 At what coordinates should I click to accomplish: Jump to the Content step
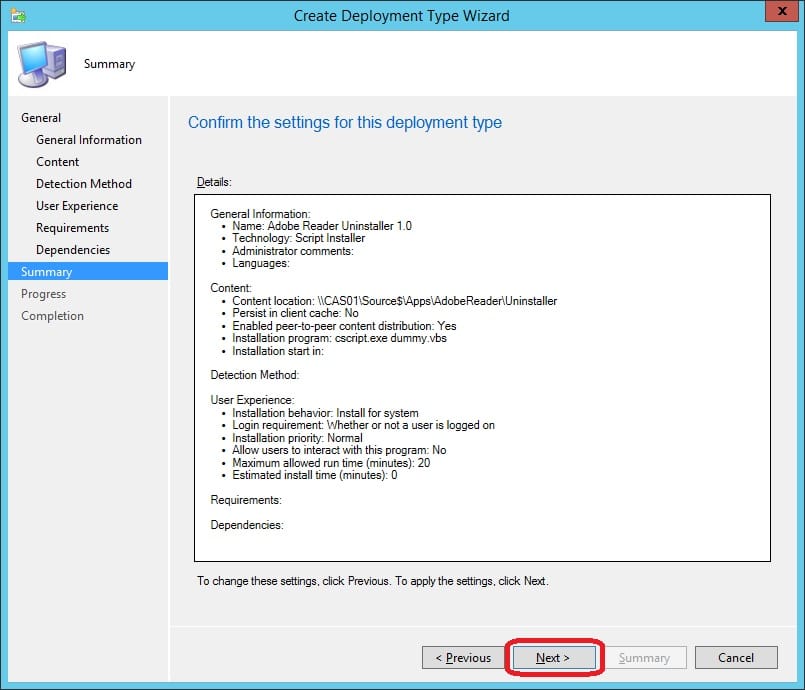58,162
